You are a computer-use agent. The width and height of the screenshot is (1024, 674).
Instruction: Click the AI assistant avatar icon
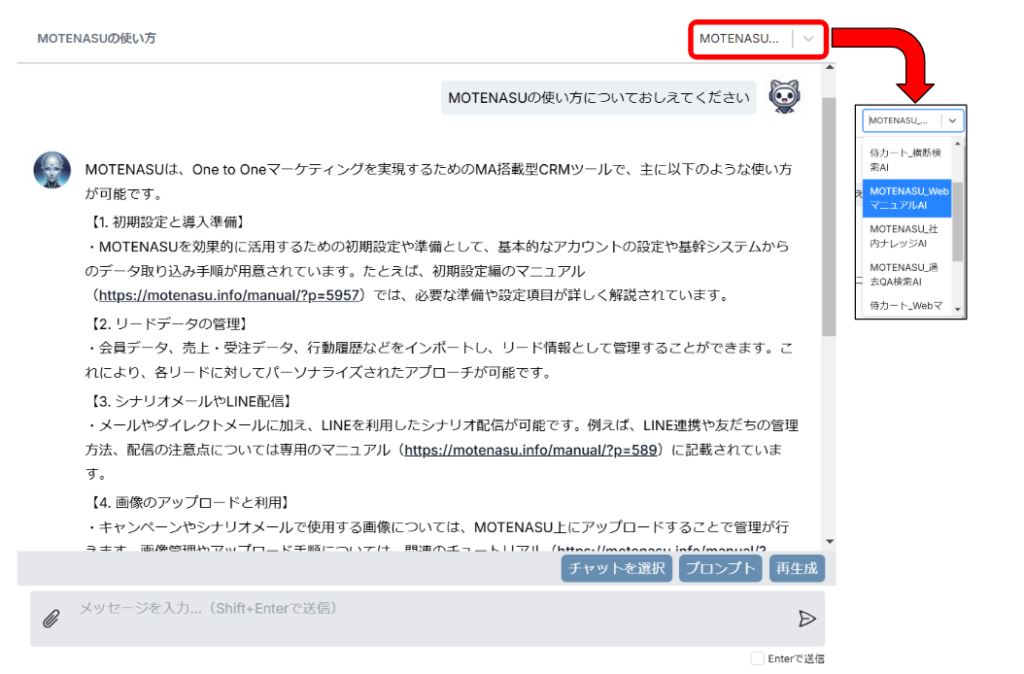click(x=52, y=170)
